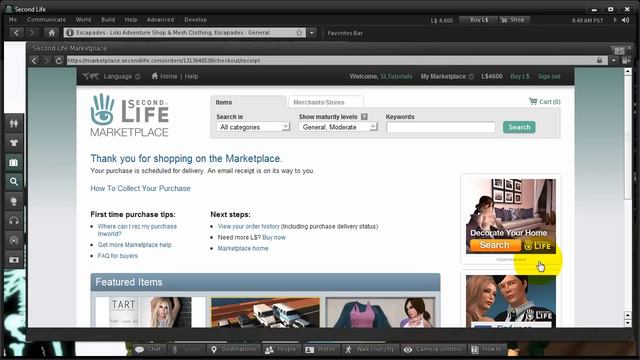Click the Sign out link
640x360 pixels.
click(x=549, y=76)
